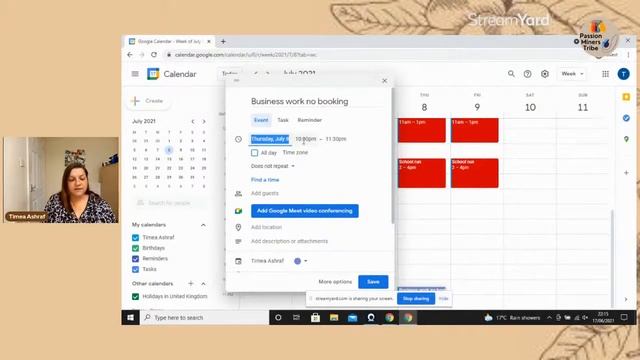The width and height of the screenshot is (640, 360).
Task: Collapse My calendars section
Action: (203, 225)
